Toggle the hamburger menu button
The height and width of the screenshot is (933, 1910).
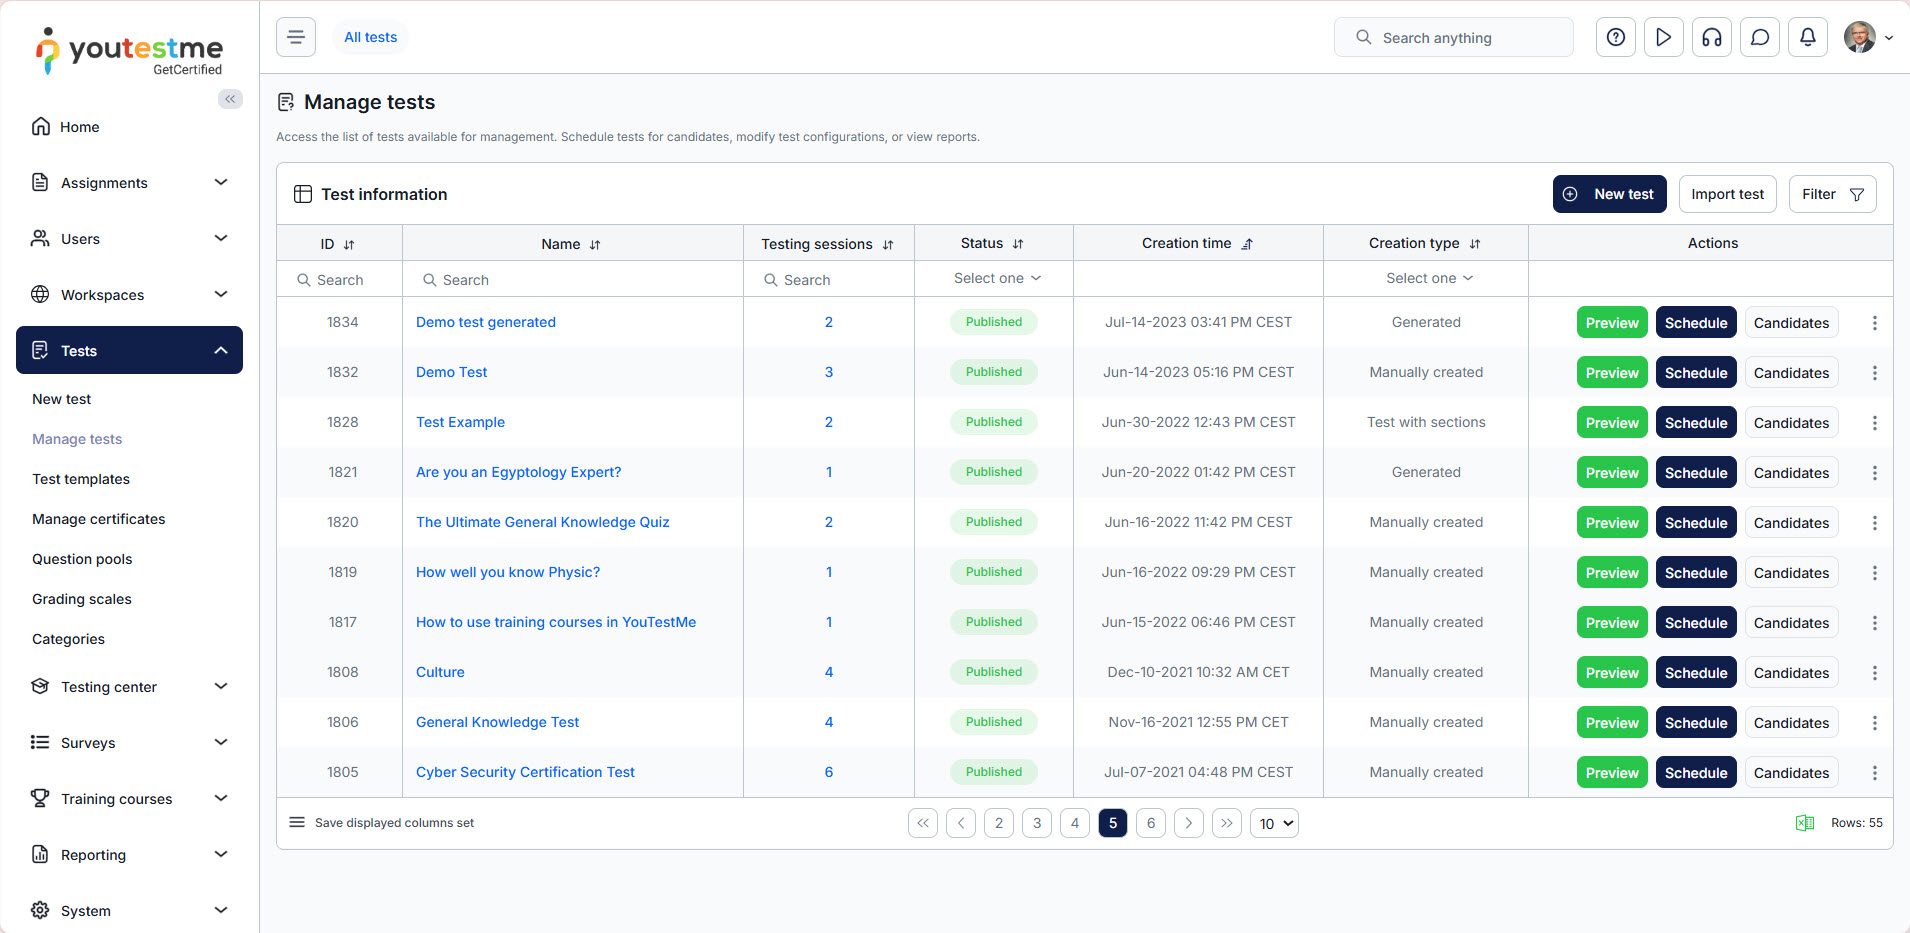click(296, 38)
